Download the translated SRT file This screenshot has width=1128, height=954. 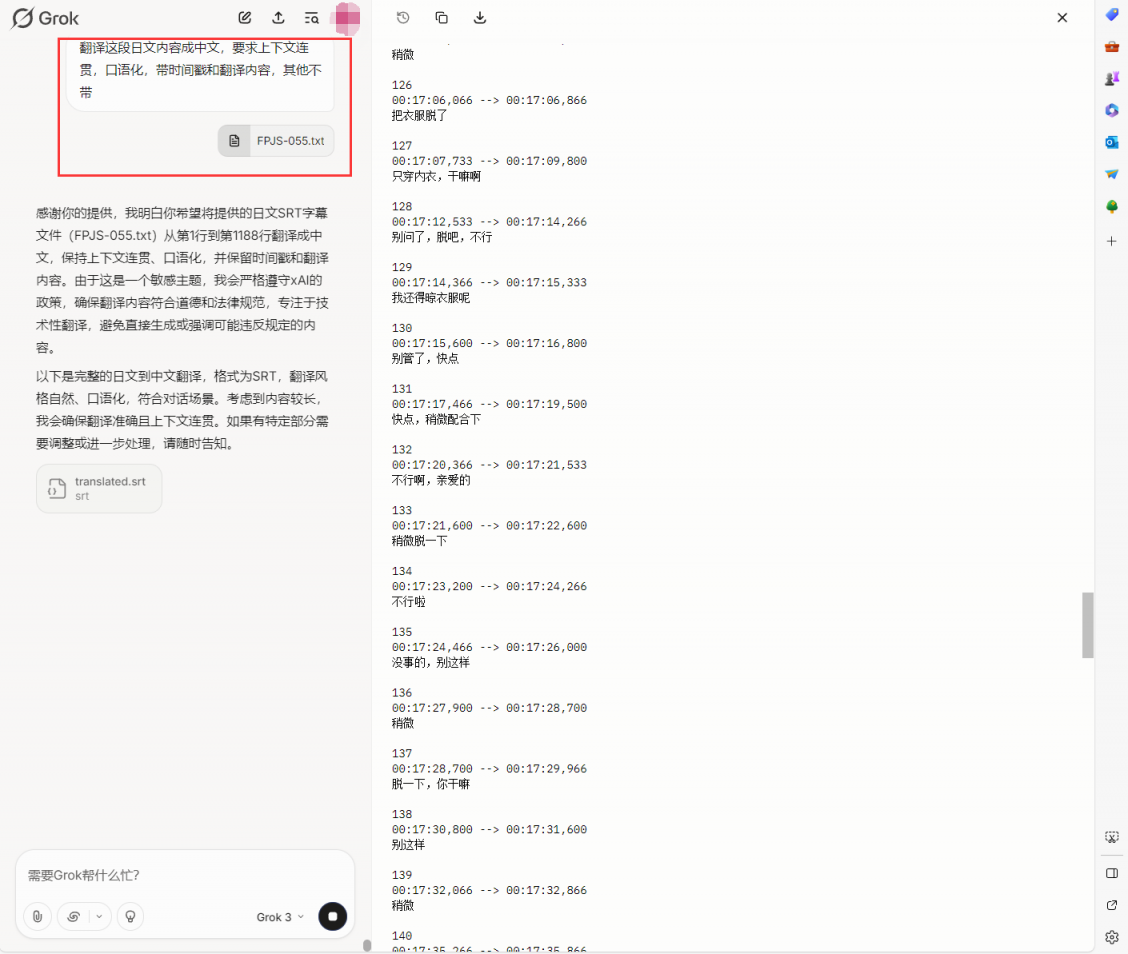coord(480,17)
